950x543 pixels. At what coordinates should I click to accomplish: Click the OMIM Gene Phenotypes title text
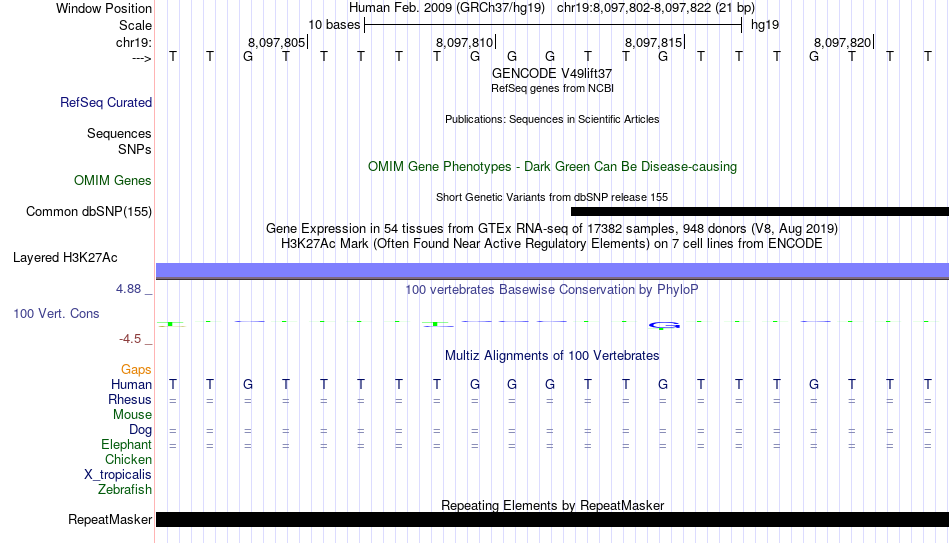(552, 167)
